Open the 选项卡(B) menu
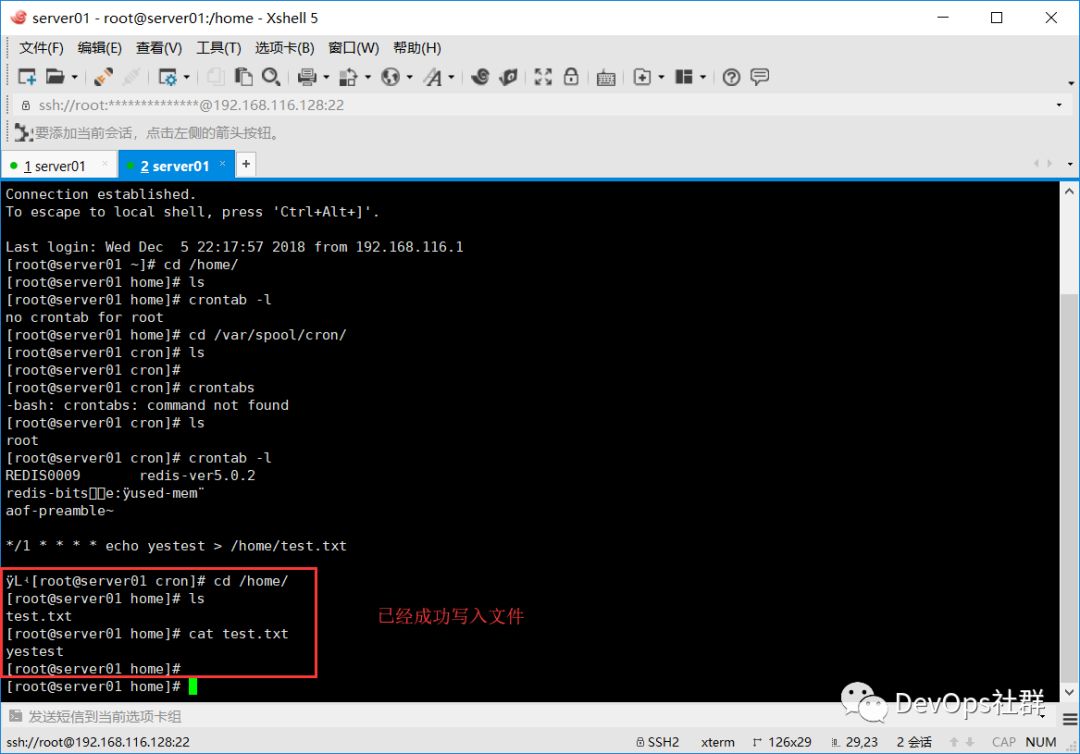Viewport: 1080px width, 754px height. click(x=284, y=48)
